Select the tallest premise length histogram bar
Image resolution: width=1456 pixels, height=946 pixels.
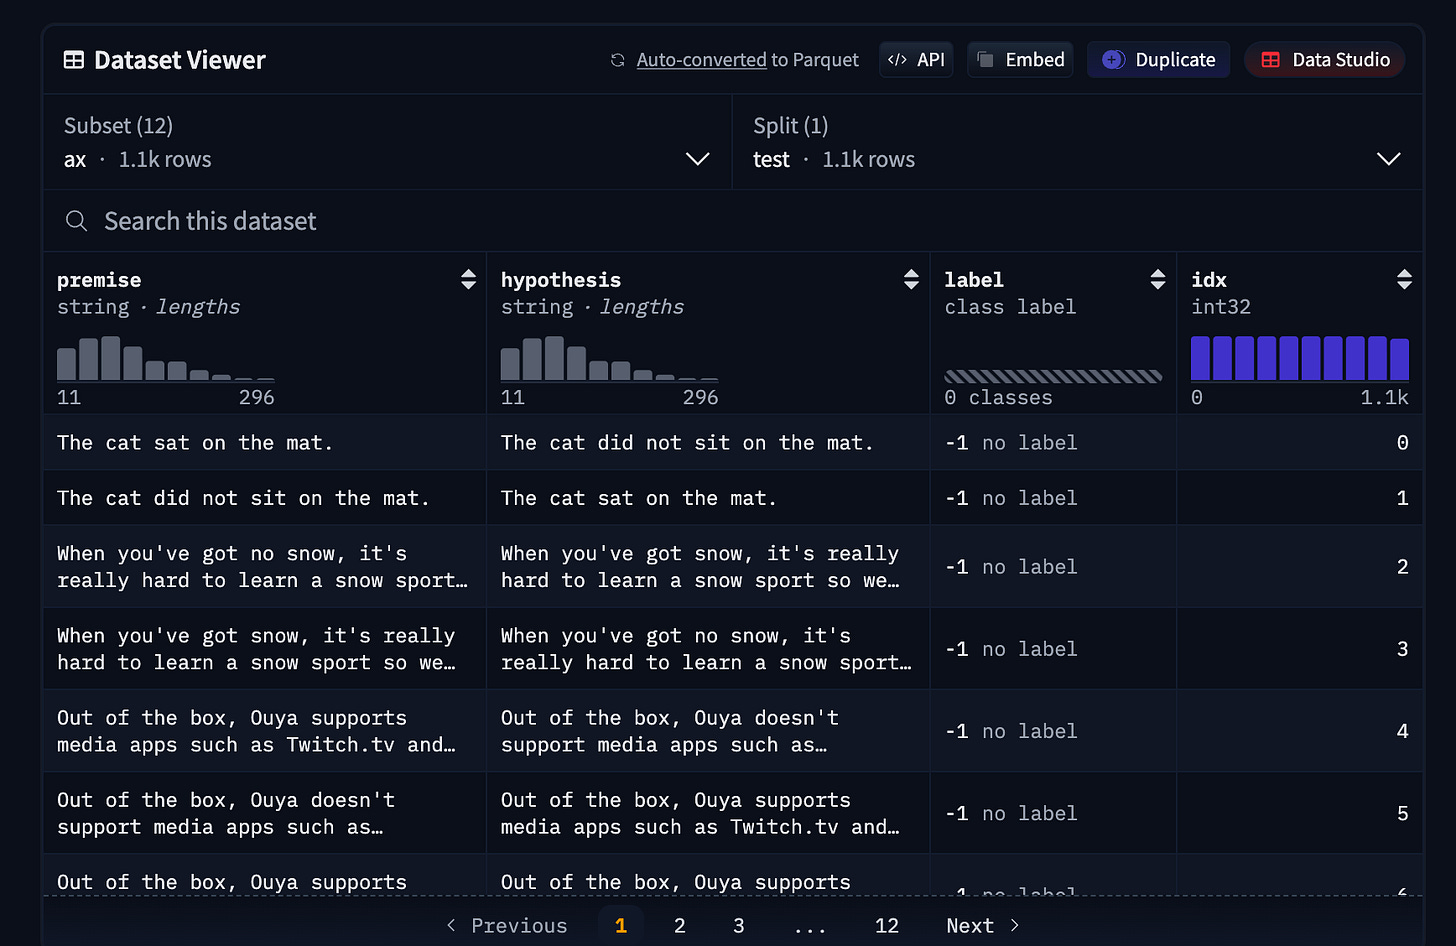click(x=110, y=358)
